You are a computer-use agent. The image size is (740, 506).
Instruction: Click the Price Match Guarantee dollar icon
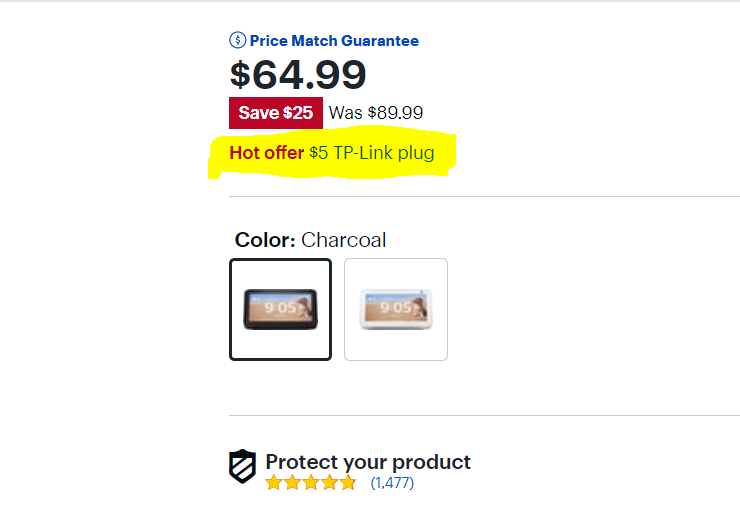coord(237,41)
